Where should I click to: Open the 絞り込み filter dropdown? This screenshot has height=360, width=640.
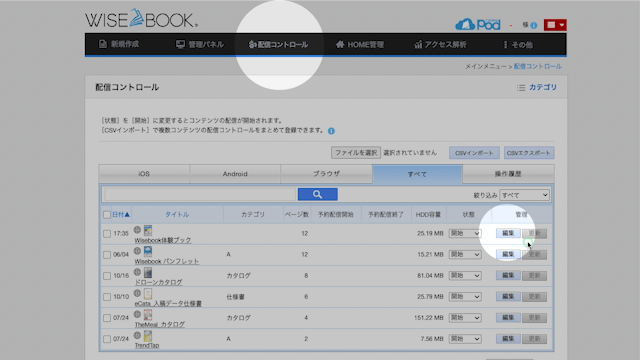(x=524, y=195)
